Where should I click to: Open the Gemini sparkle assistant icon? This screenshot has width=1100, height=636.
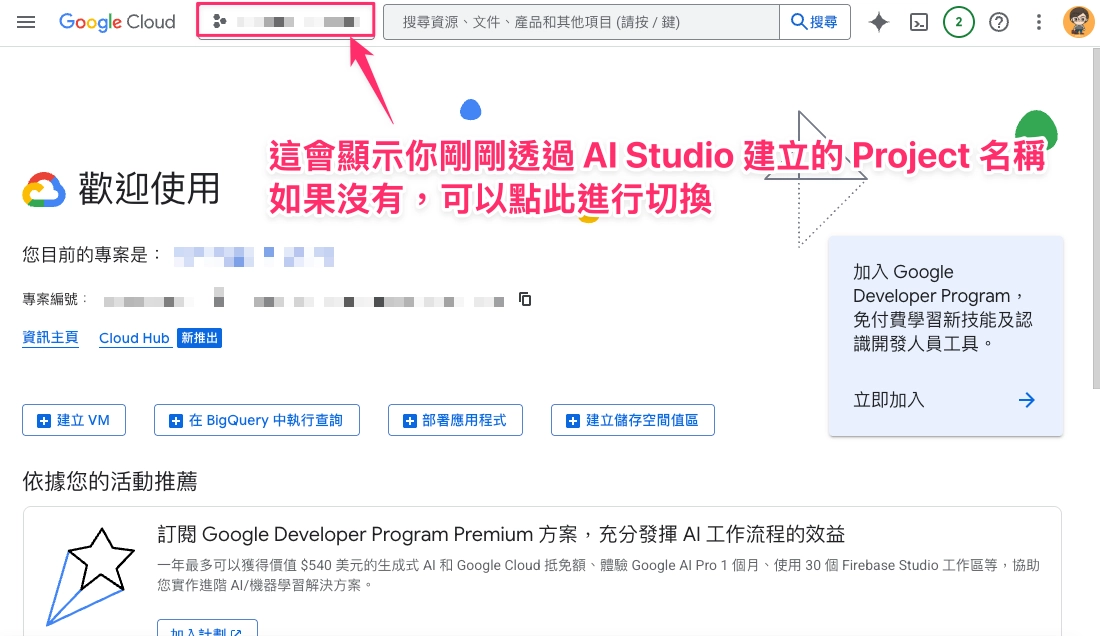[x=878, y=22]
